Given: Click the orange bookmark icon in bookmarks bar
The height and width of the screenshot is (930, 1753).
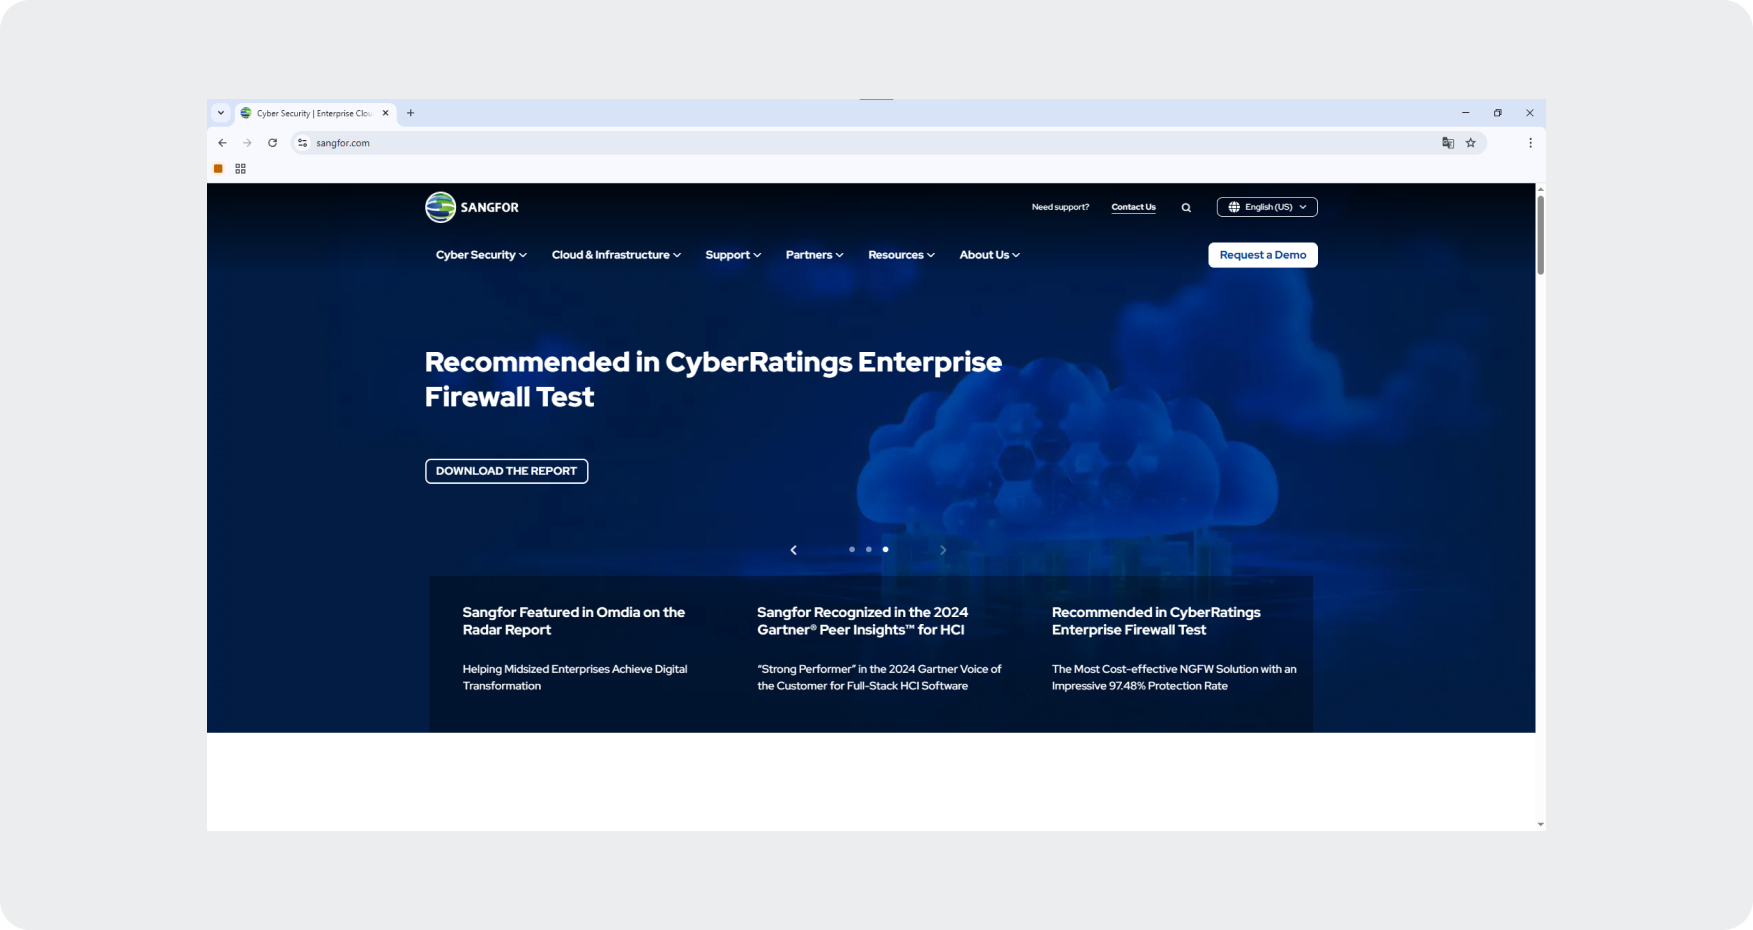Looking at the screenshot, I should [218, 169].
